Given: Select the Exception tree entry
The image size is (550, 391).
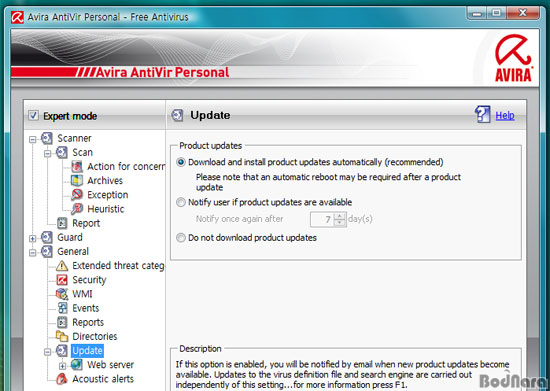Looking at the screenshot, I should (108, 195).
